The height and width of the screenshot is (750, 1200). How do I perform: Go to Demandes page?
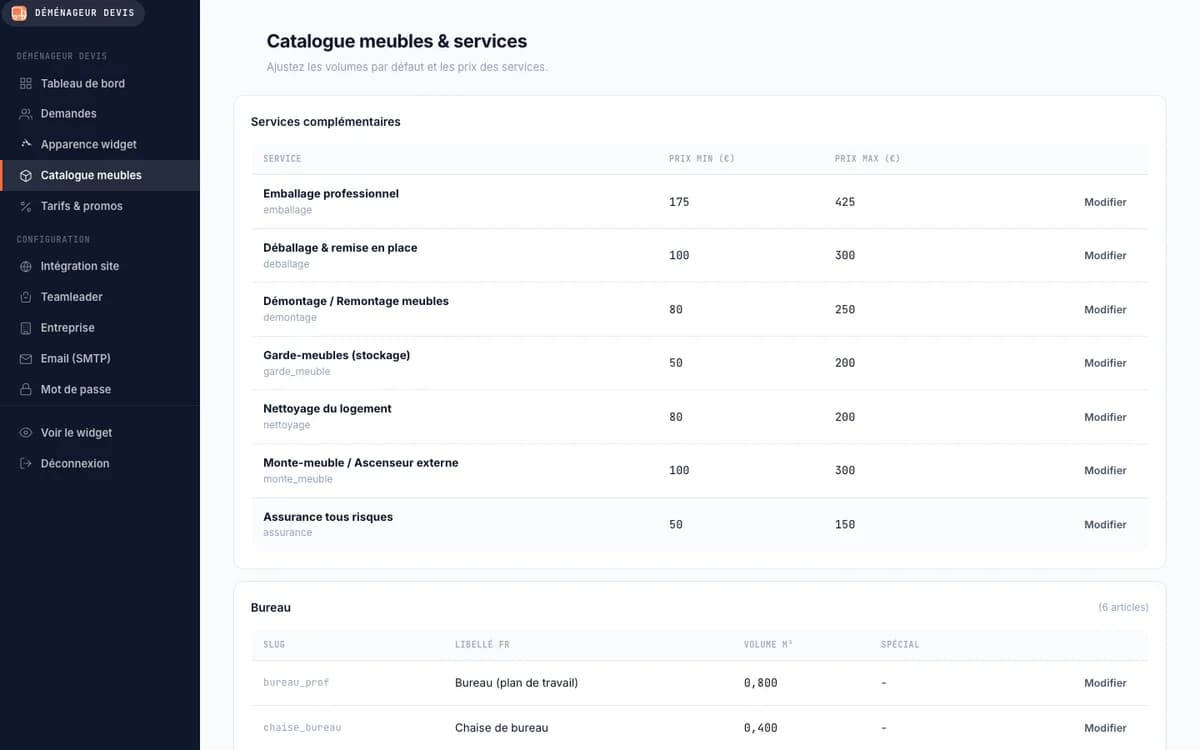point(100,114)
